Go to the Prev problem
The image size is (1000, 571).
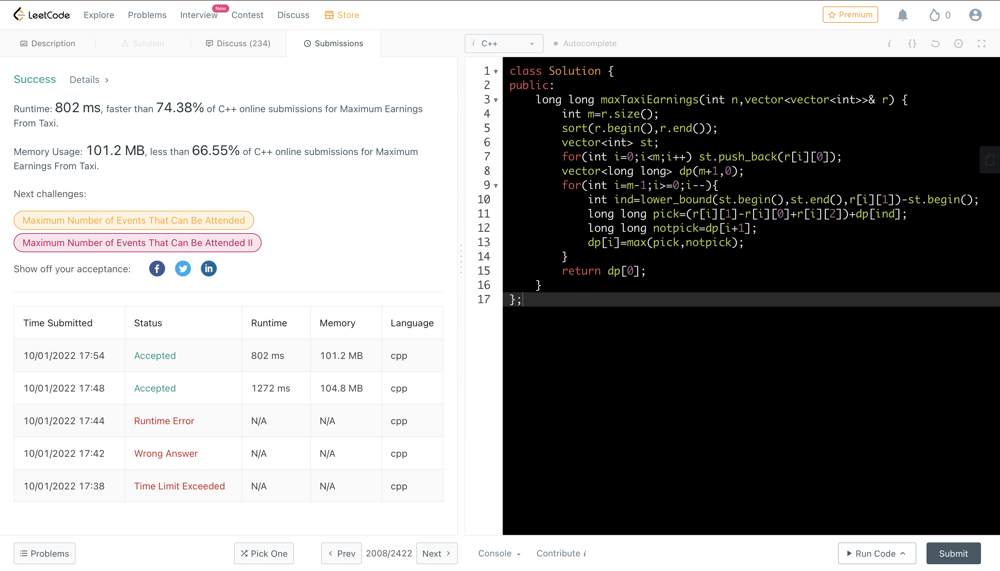pos(342,553)
